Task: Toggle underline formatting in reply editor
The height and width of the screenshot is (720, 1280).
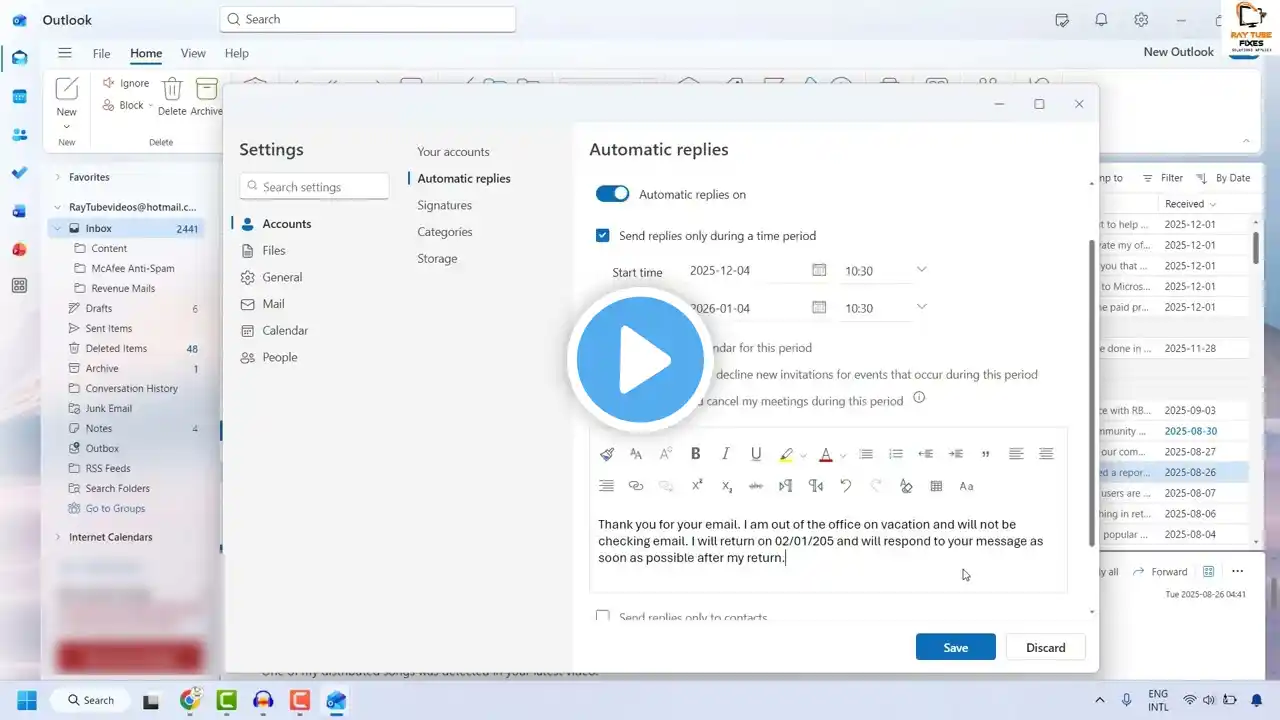Action: point(756,454)
